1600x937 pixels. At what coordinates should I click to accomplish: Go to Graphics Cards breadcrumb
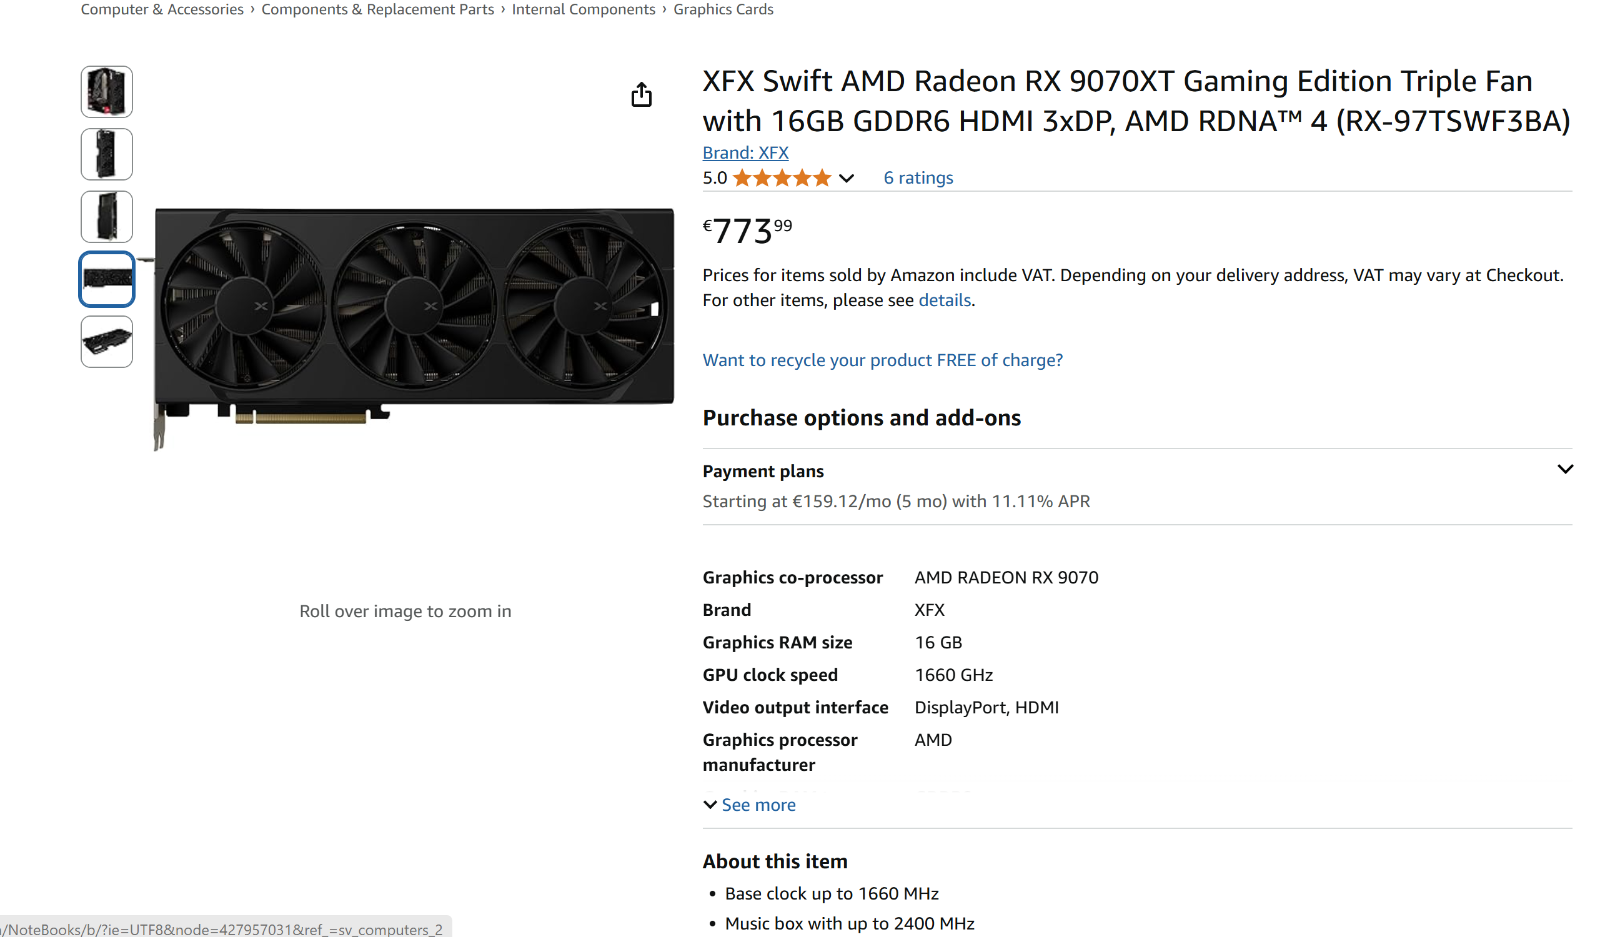tap(724, 9)
